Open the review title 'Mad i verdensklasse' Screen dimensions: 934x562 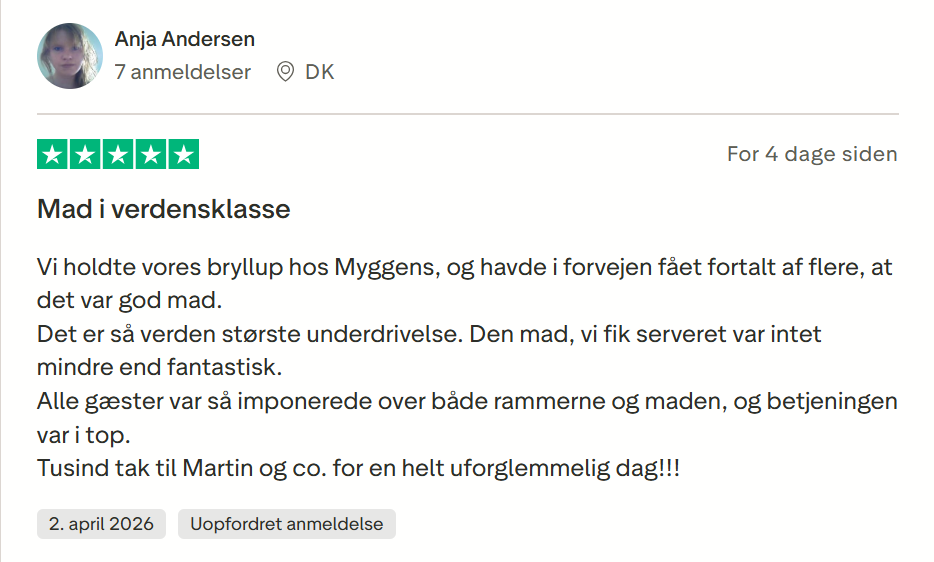(x=164, y=210)
